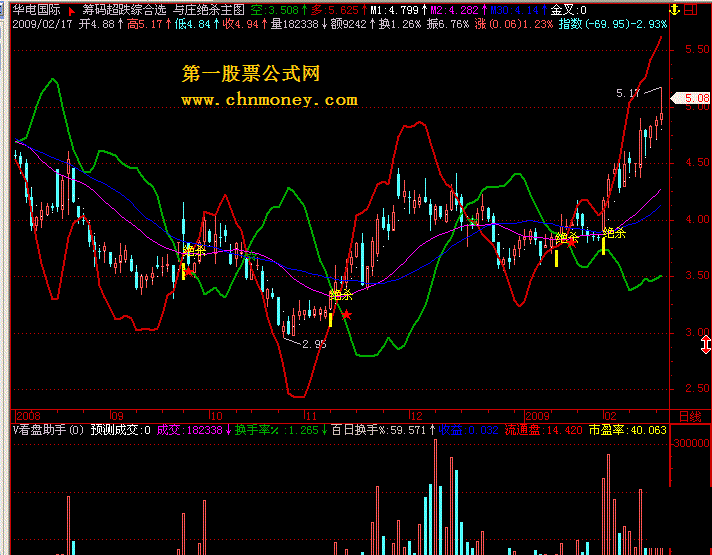Screen dimensions: 712x555
Task: Click the red star near the 2.95 low
Action: [346, 314]
